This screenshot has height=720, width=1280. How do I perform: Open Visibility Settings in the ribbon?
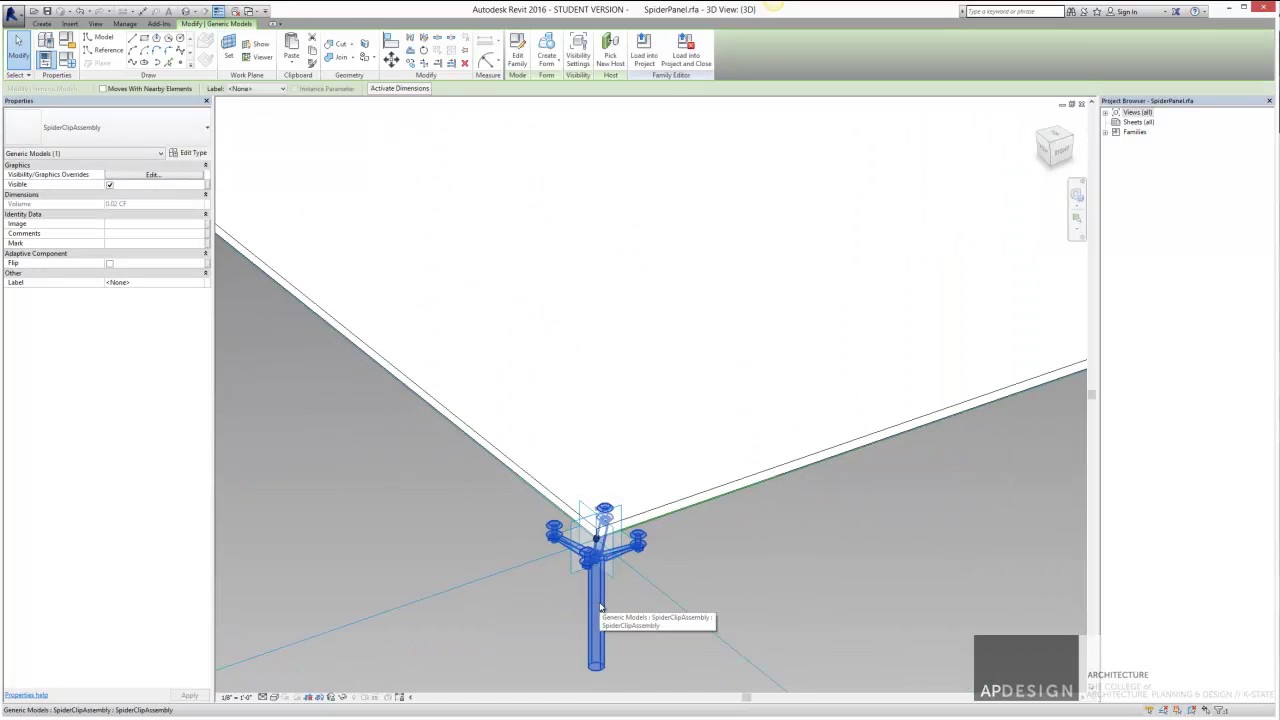[578, 50]
